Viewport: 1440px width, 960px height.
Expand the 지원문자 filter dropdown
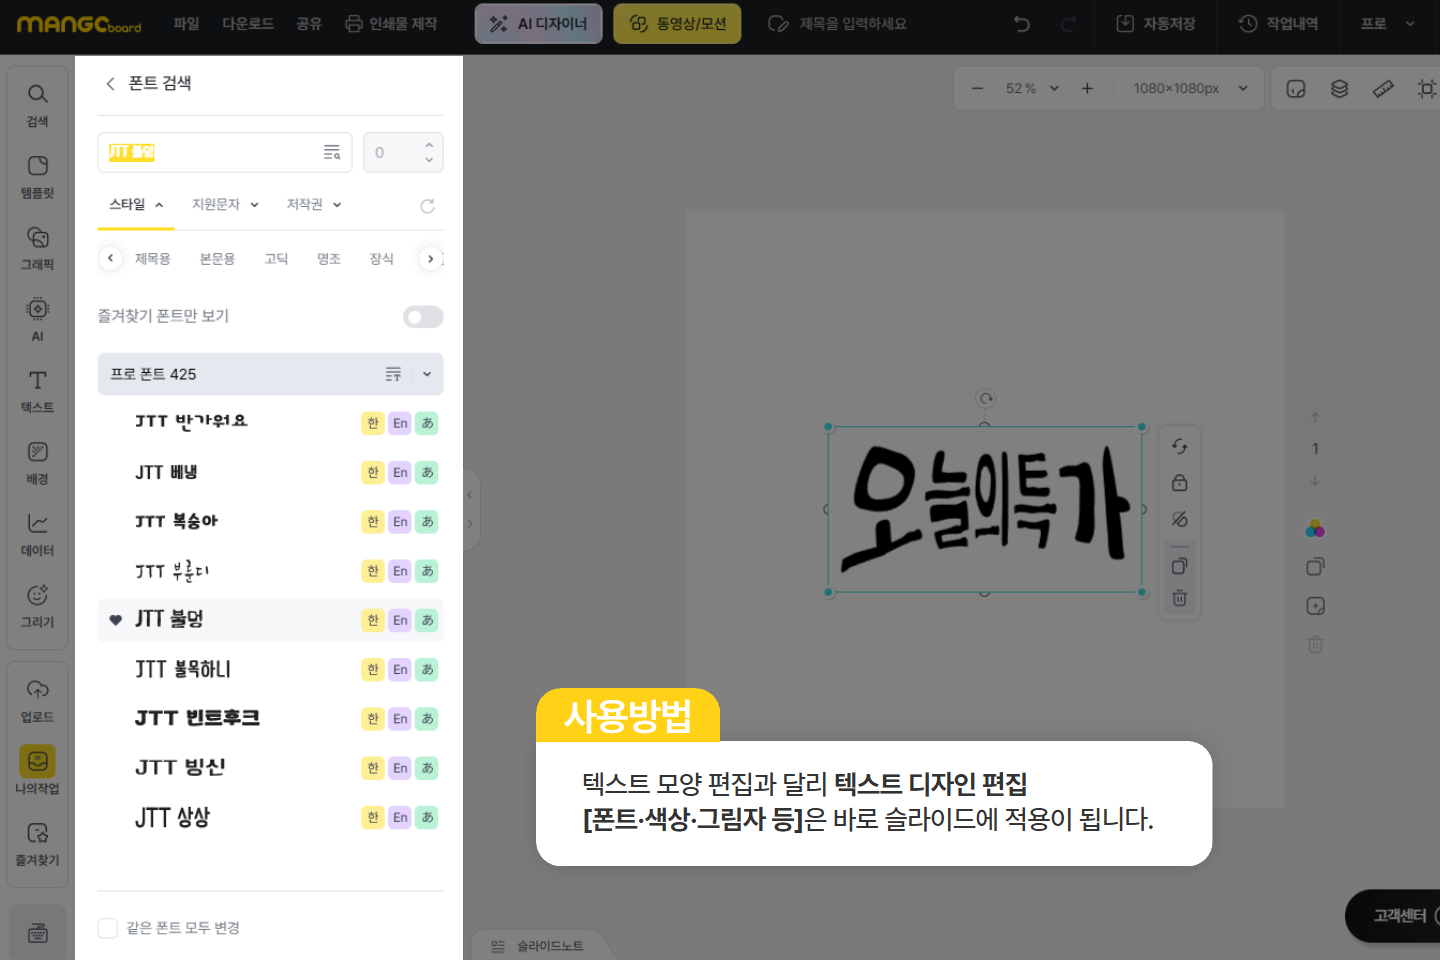[225, 204]
